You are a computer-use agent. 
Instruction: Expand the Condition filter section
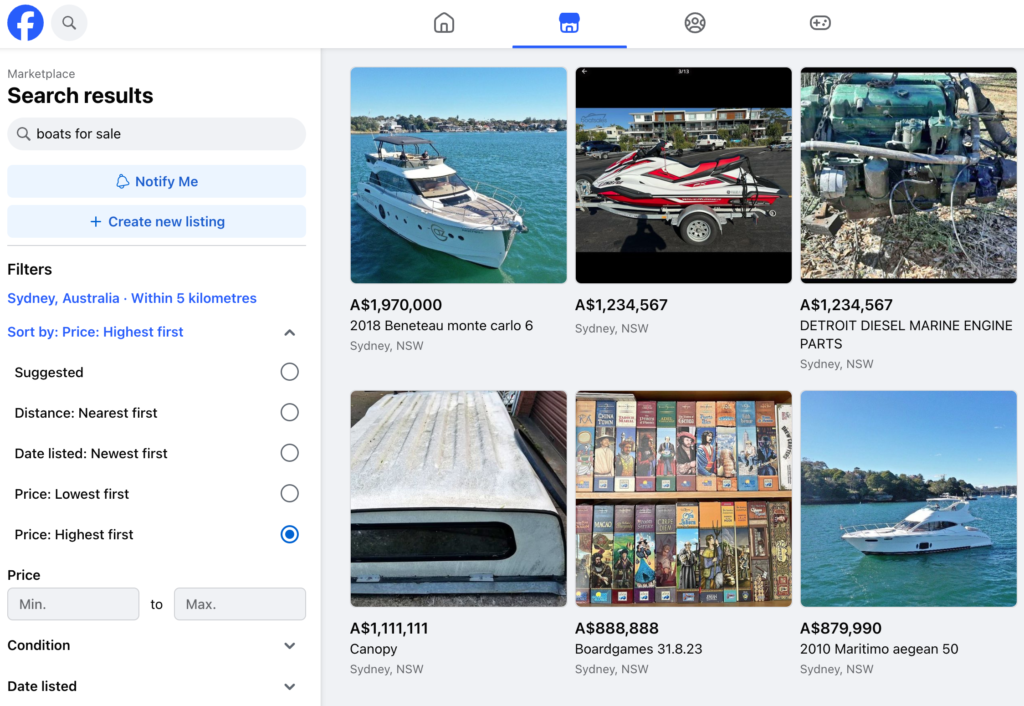[x=289, y=645]
